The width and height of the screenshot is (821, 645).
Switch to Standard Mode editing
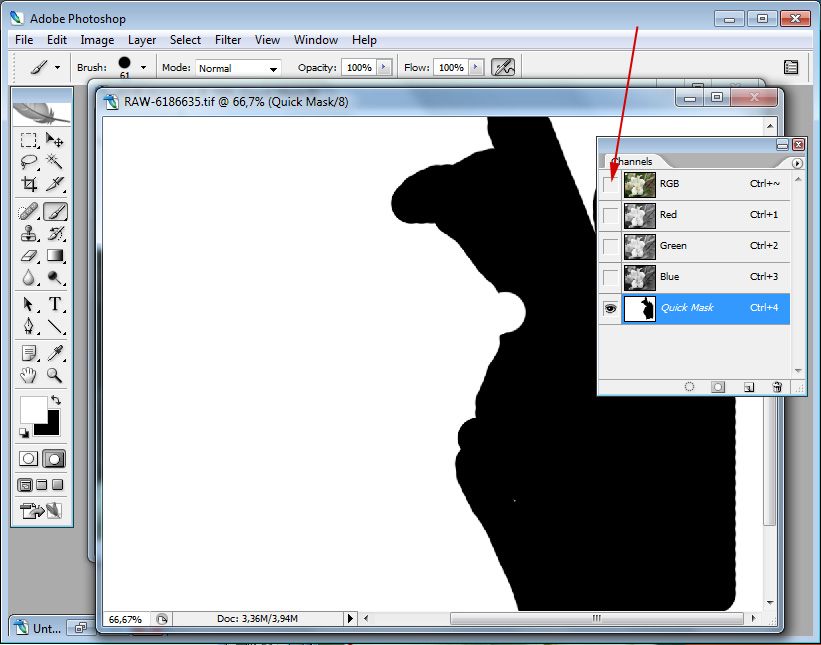[29, 459]
